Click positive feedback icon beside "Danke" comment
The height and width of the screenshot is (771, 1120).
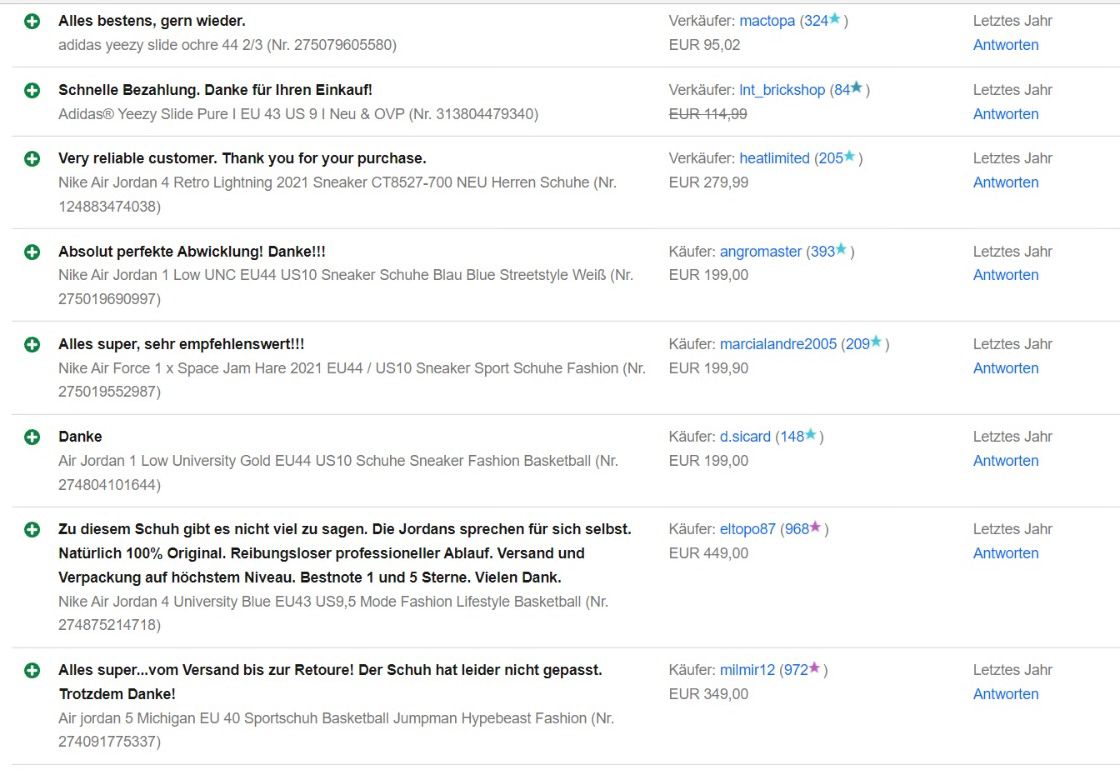click(32, 437)
